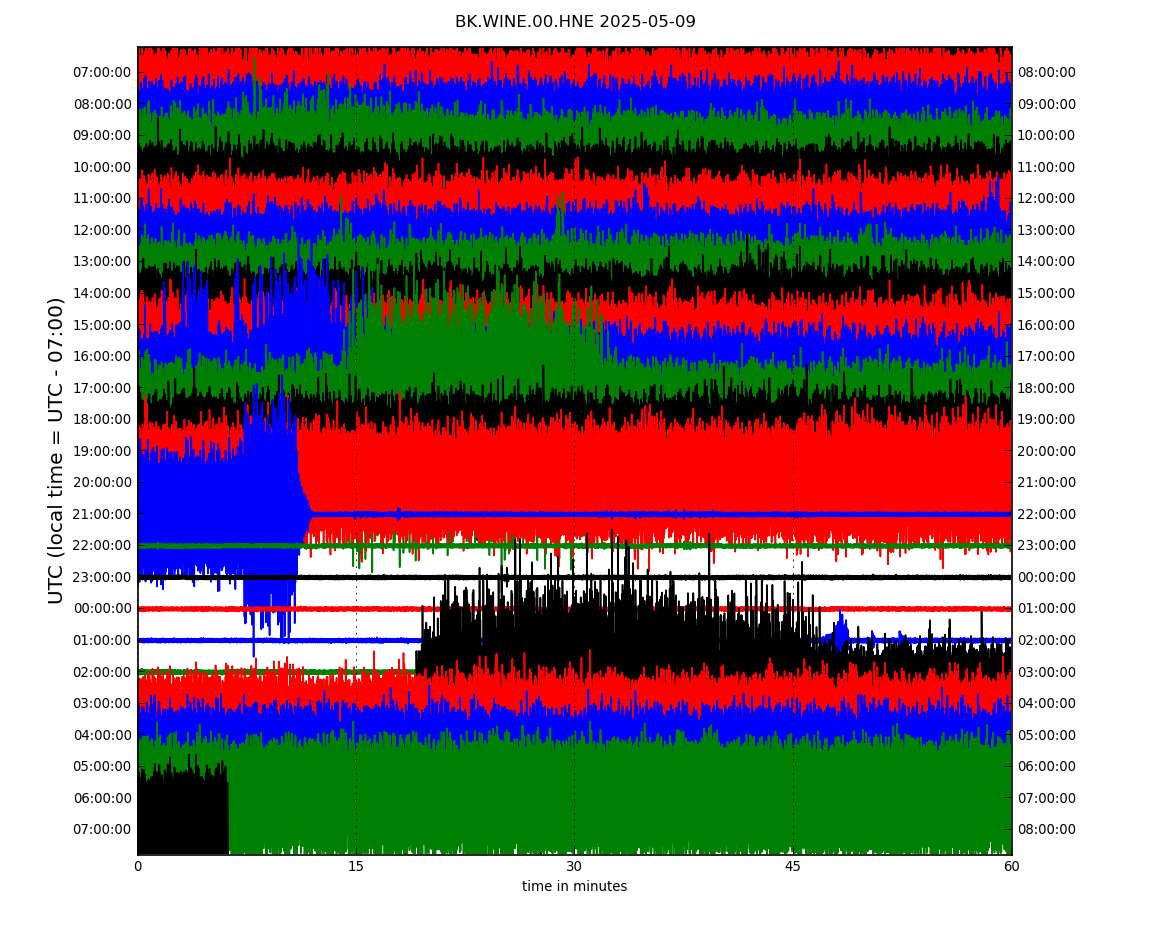Click the 18:00:00 UTC label on left axis
The height and width of the screenshot is (950, 1150).
pos(102,420)
